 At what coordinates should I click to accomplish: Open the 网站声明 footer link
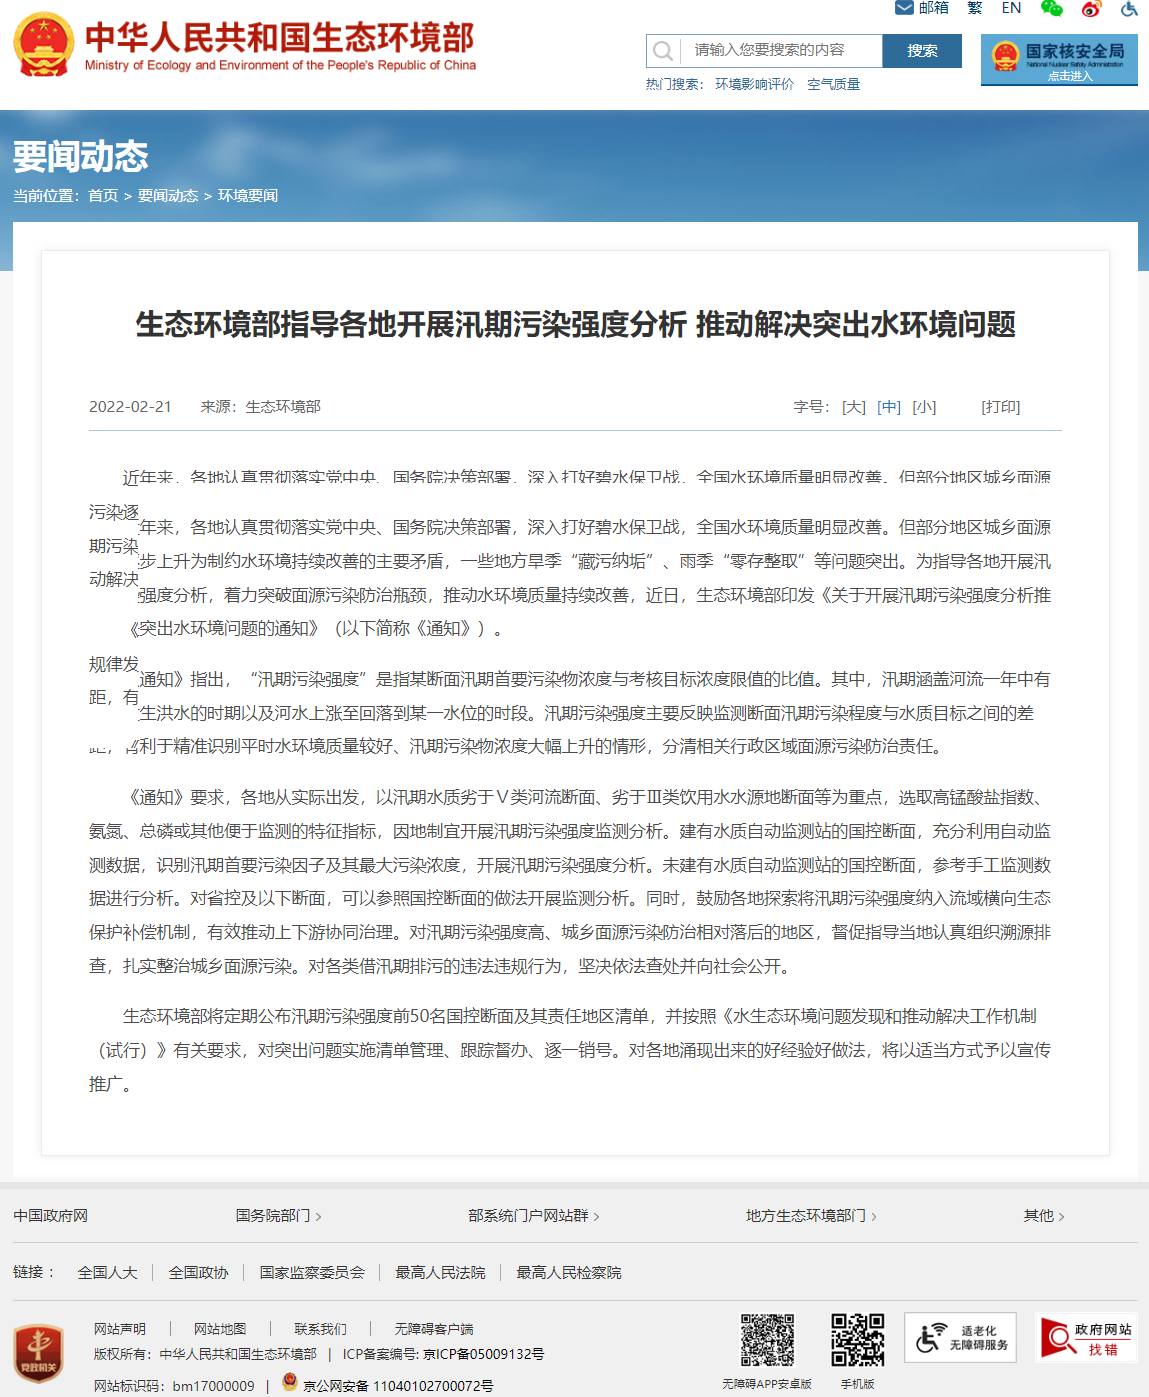tap(120, 1329)
